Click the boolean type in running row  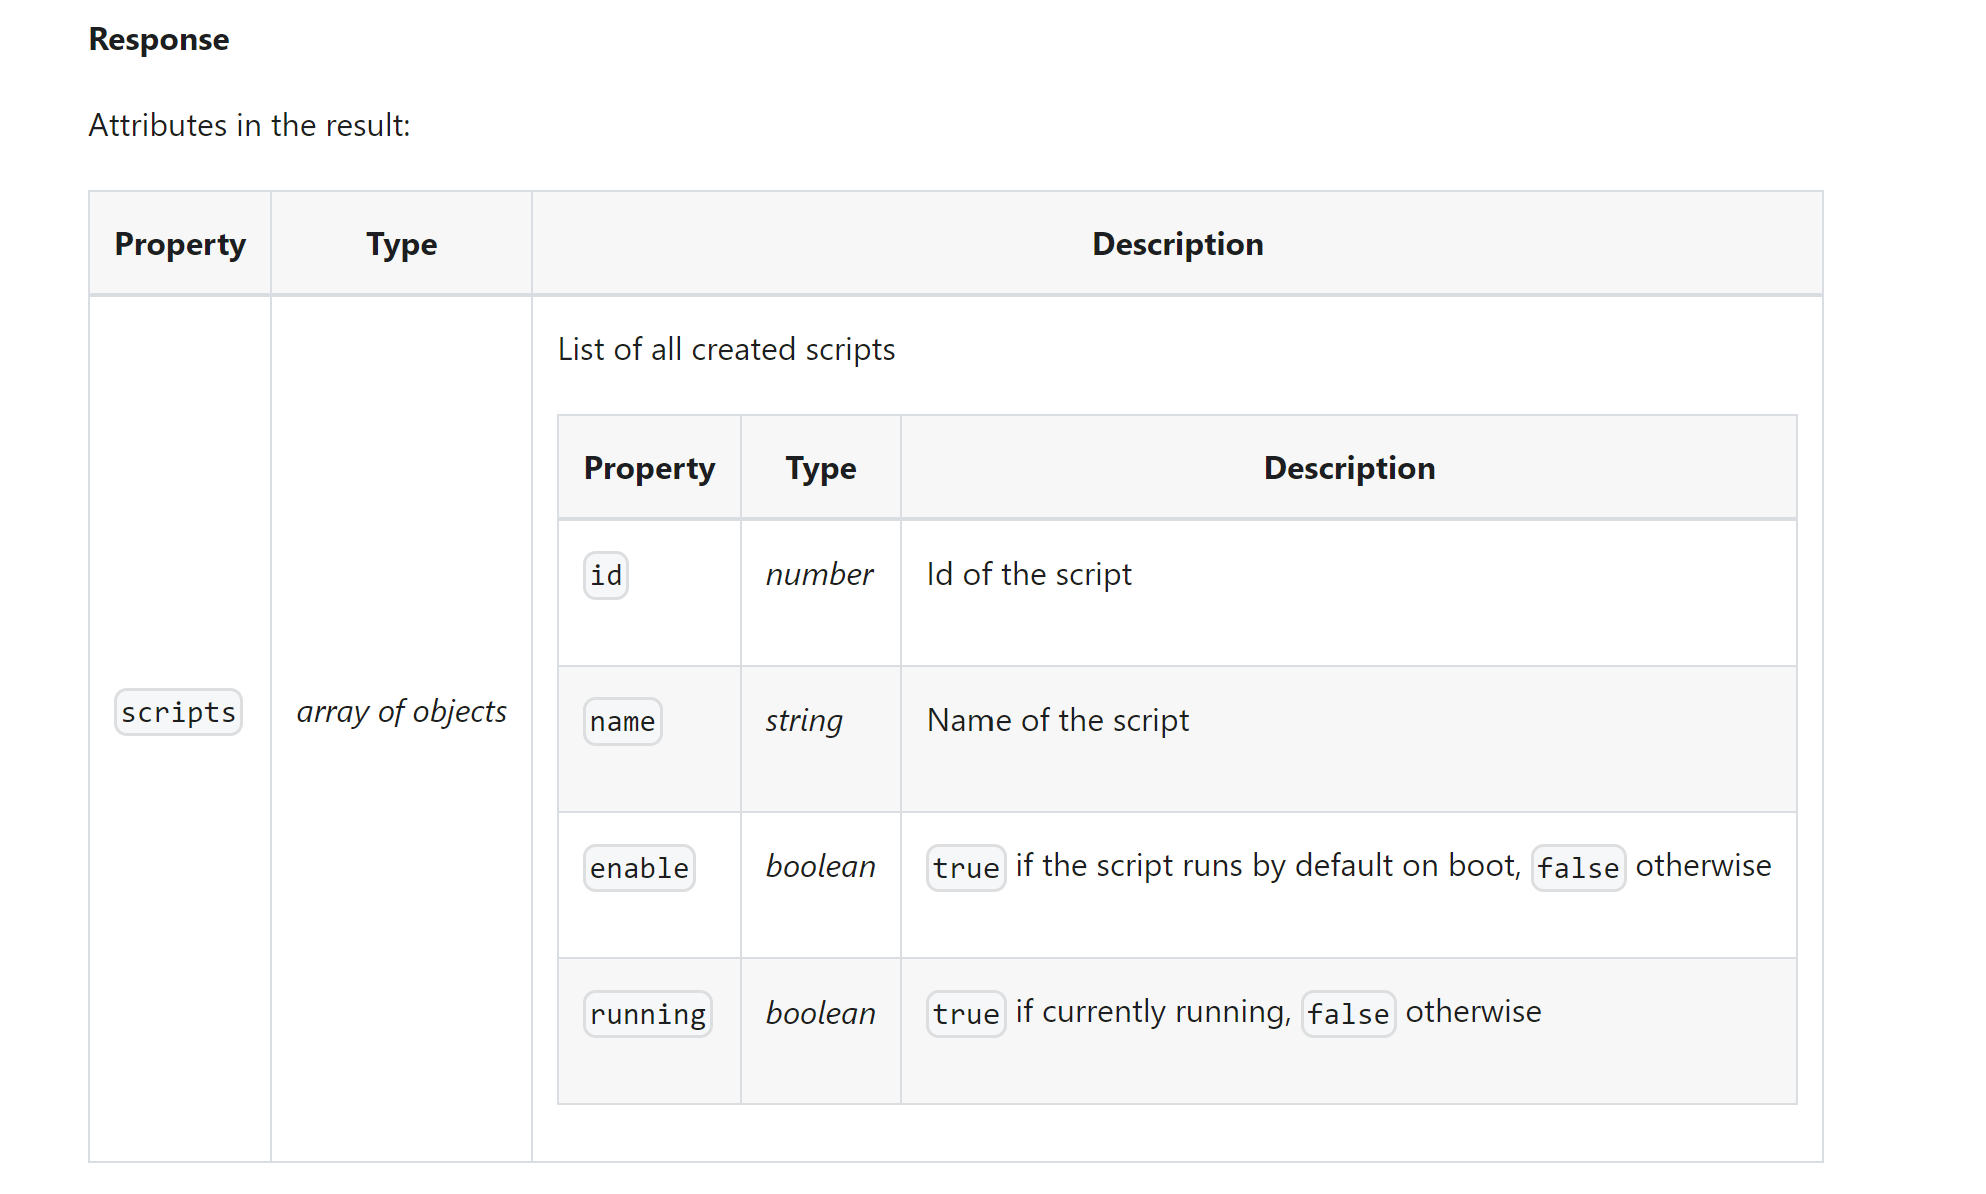820,1013
